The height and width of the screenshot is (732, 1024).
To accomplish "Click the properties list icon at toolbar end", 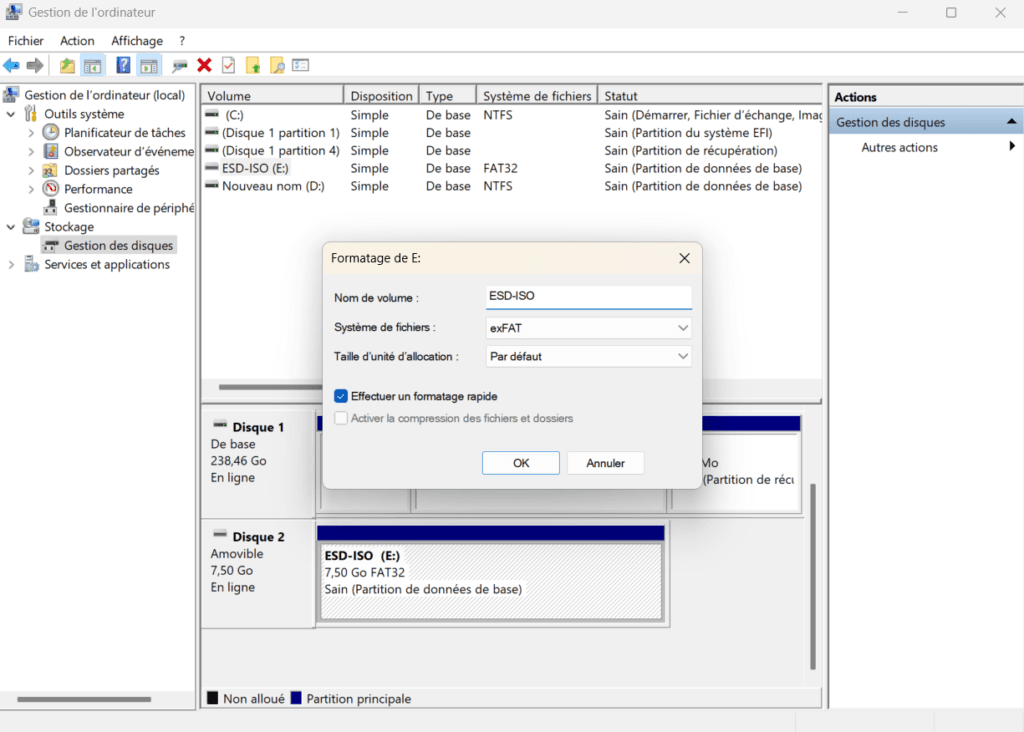I will [x=301, y=65].
